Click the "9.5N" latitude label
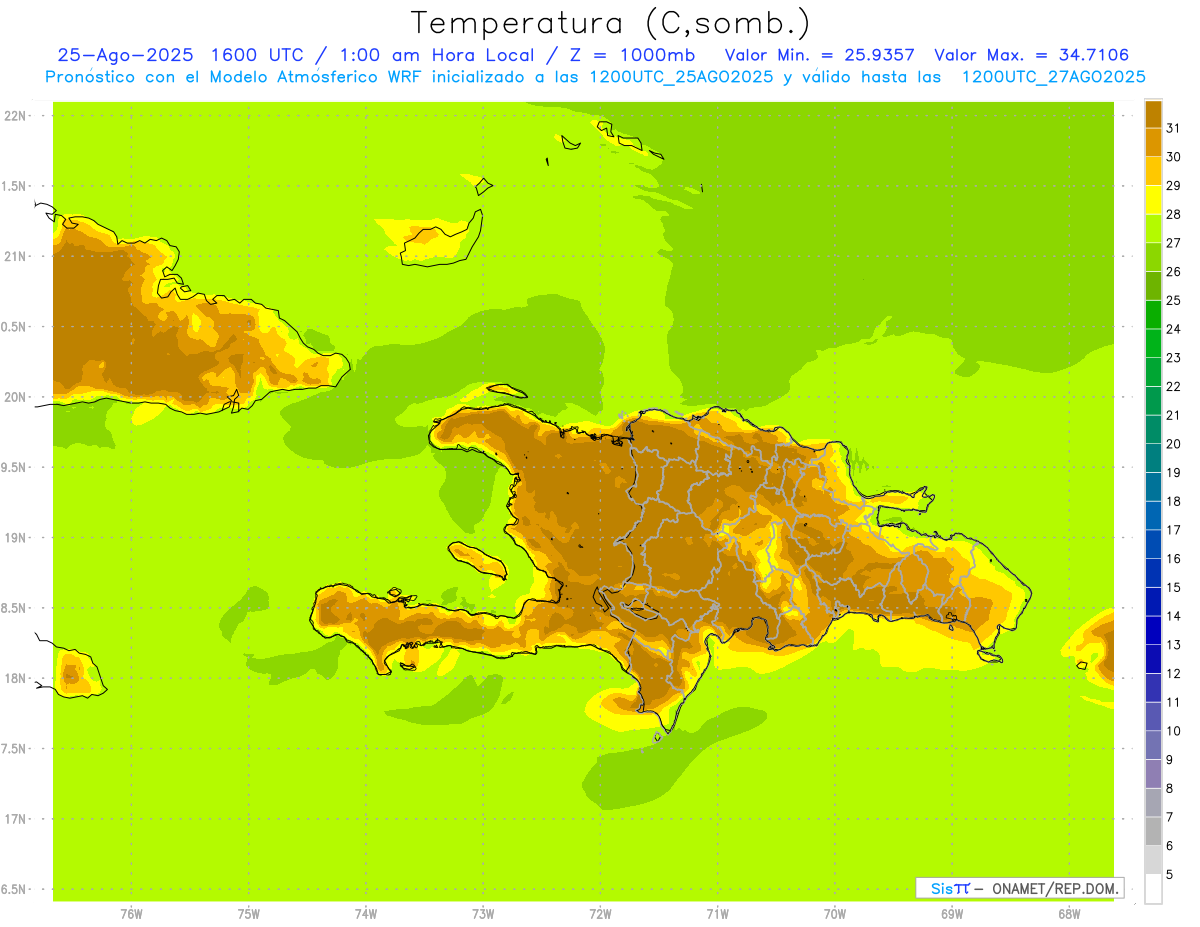The image size is (1200, 927). coord(15,467)
